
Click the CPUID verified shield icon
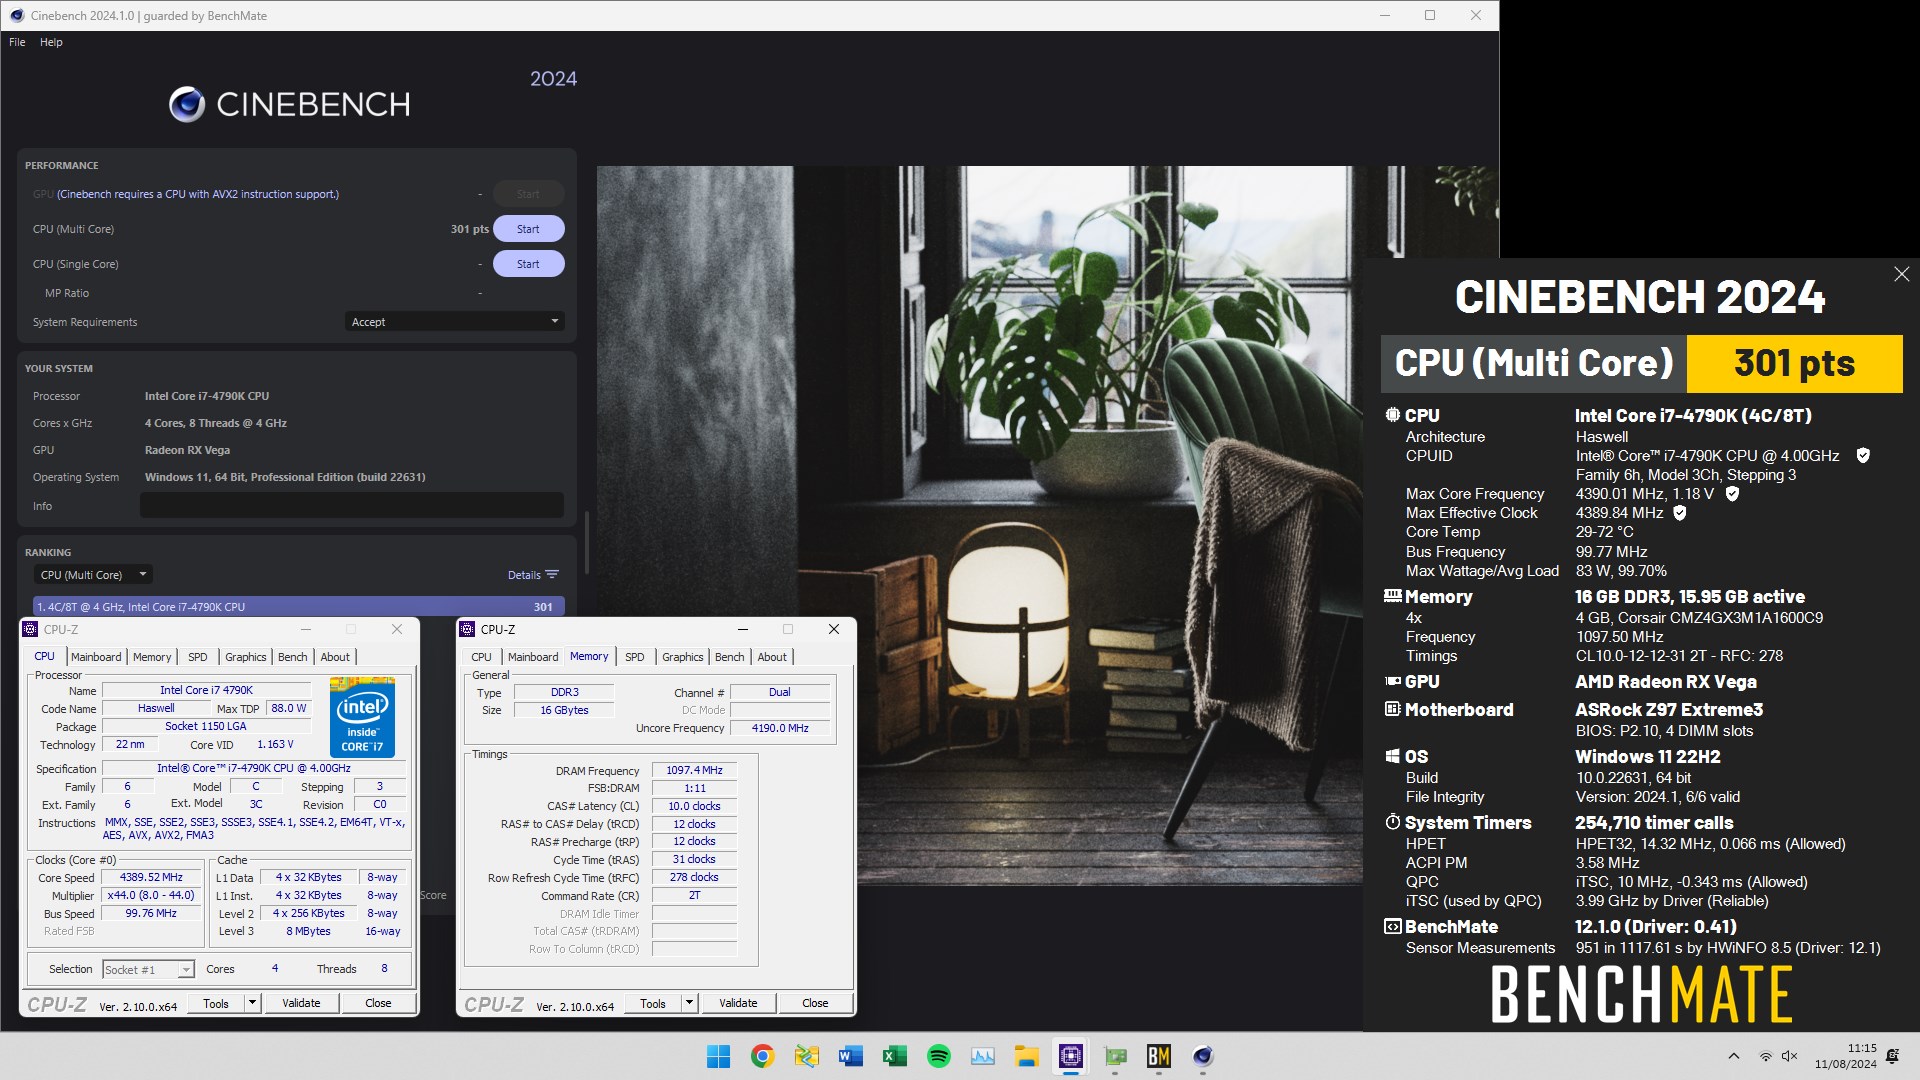1863,456
